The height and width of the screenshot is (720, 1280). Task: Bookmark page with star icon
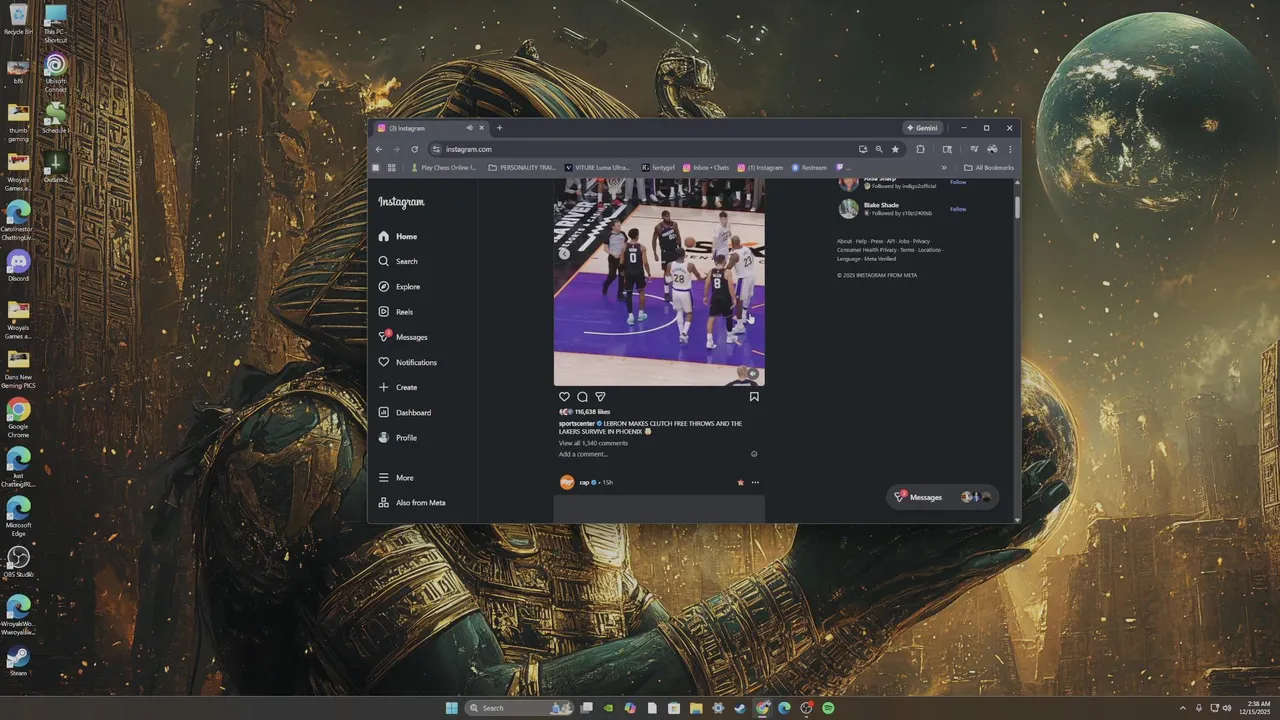pos(895,149)
